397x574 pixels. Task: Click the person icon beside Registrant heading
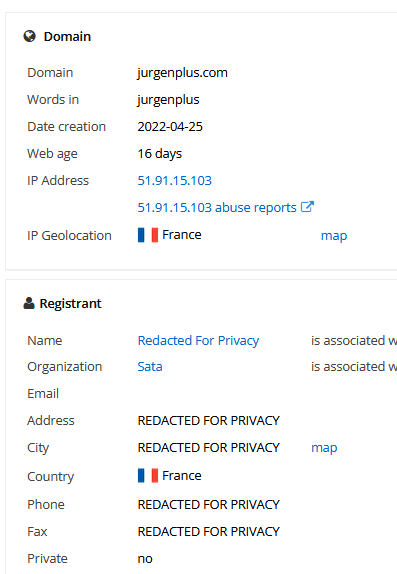(x=29, y=303)
